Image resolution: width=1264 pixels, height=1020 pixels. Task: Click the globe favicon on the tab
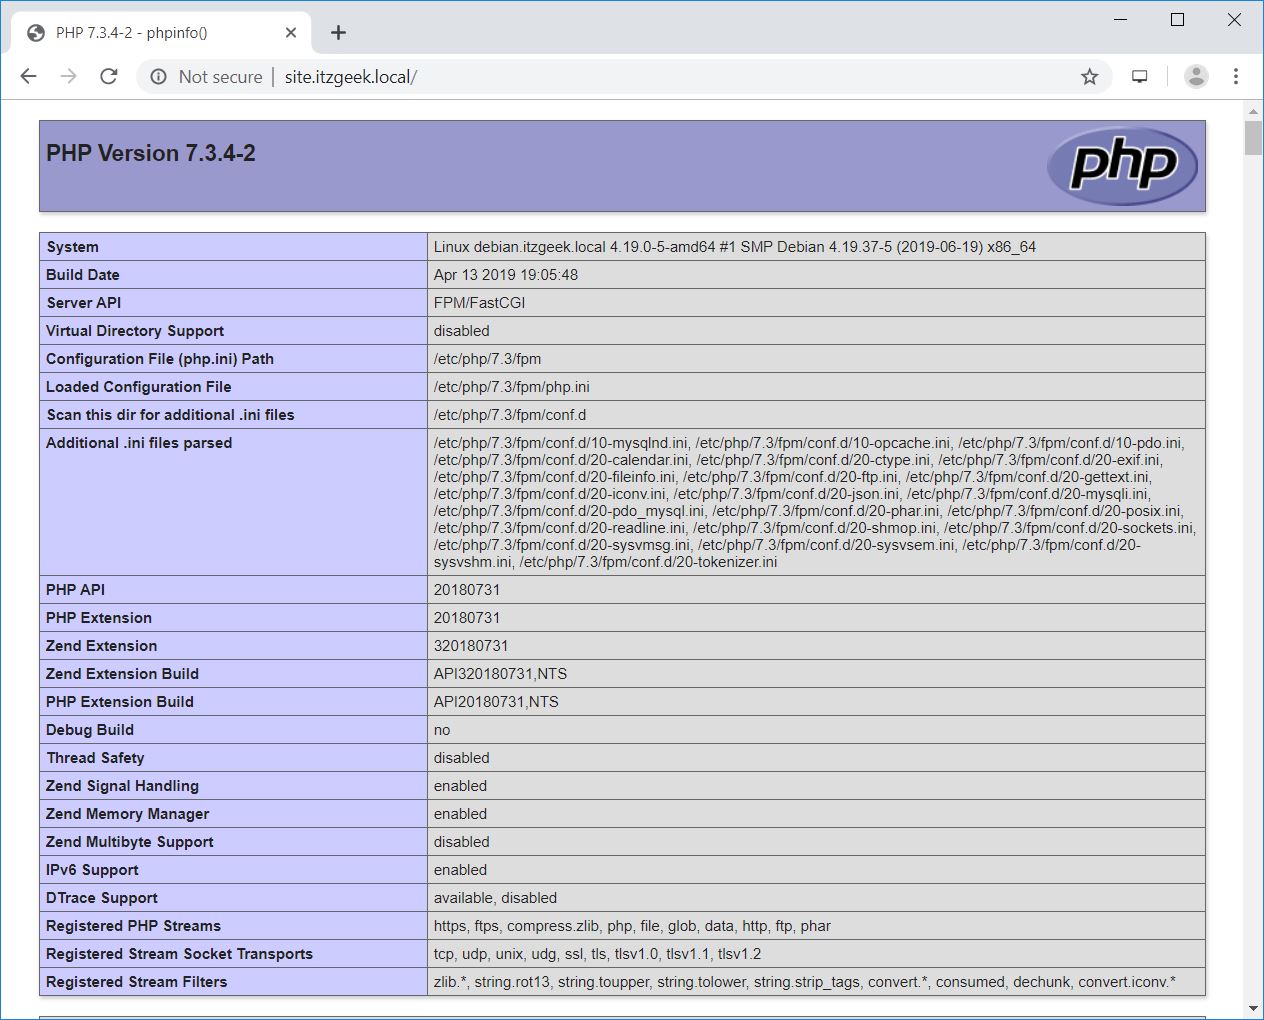click(x=36, y=32)
